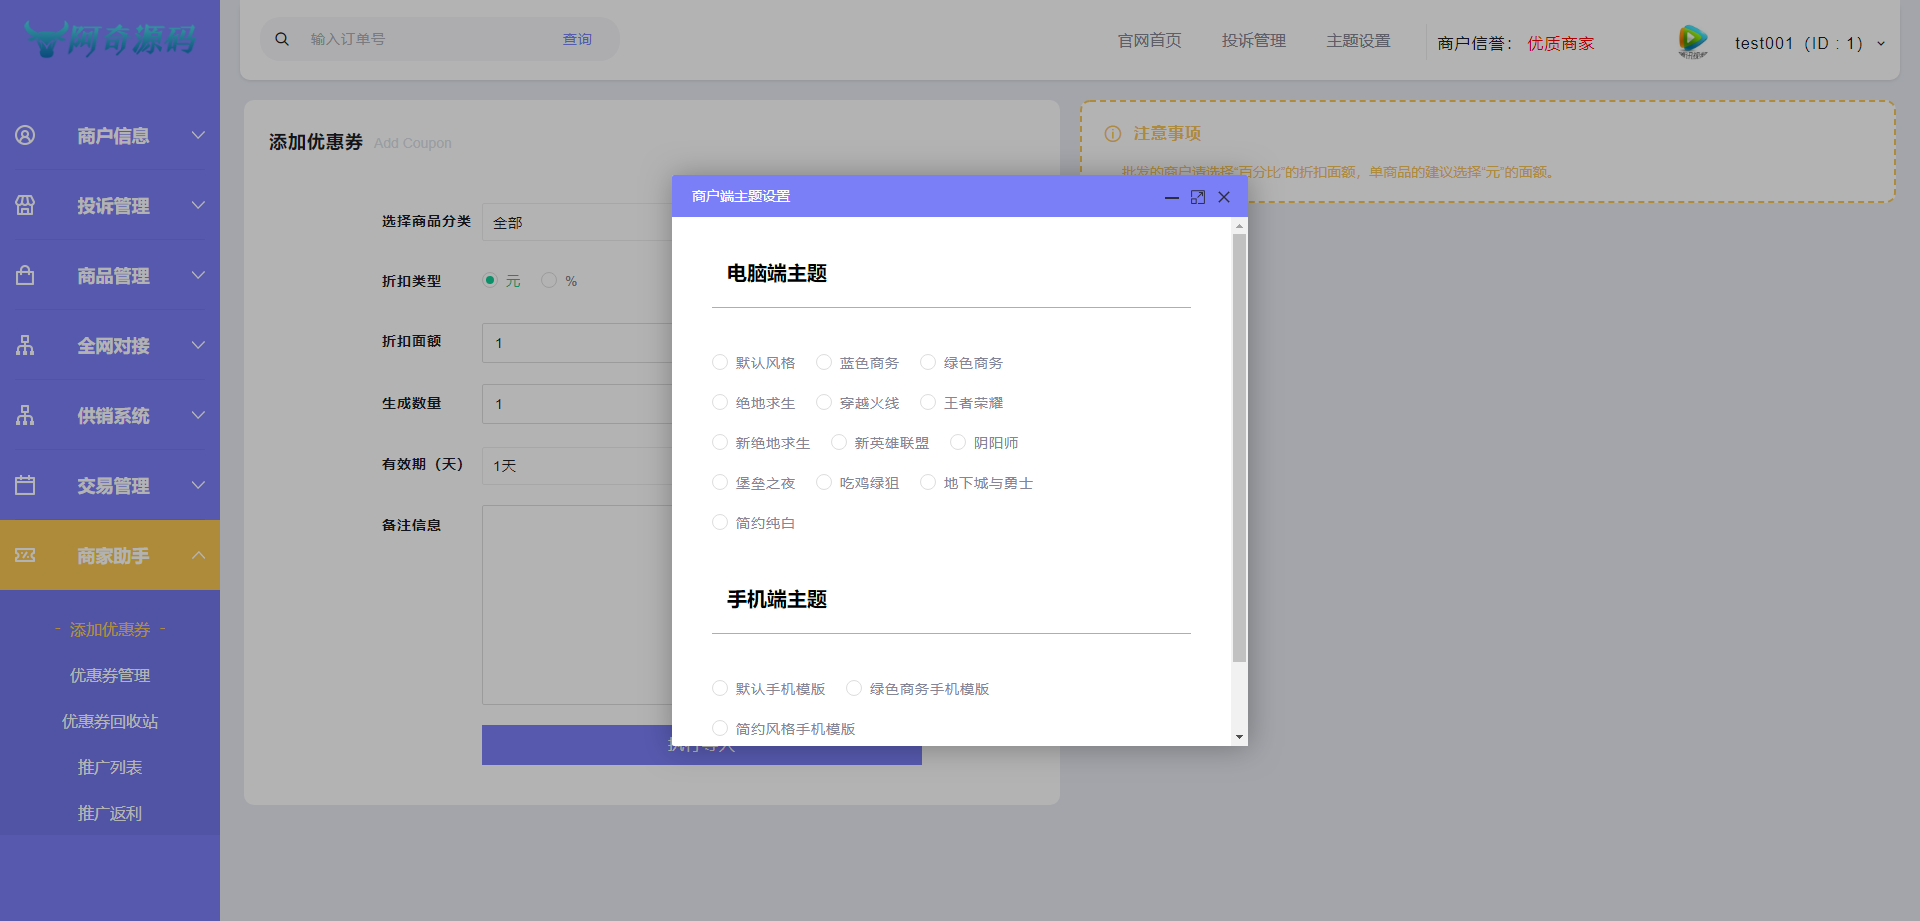The height and width of the screenshot is (921, 1920).
Task: Open the test001 account dropdown
Action: 1800,43
